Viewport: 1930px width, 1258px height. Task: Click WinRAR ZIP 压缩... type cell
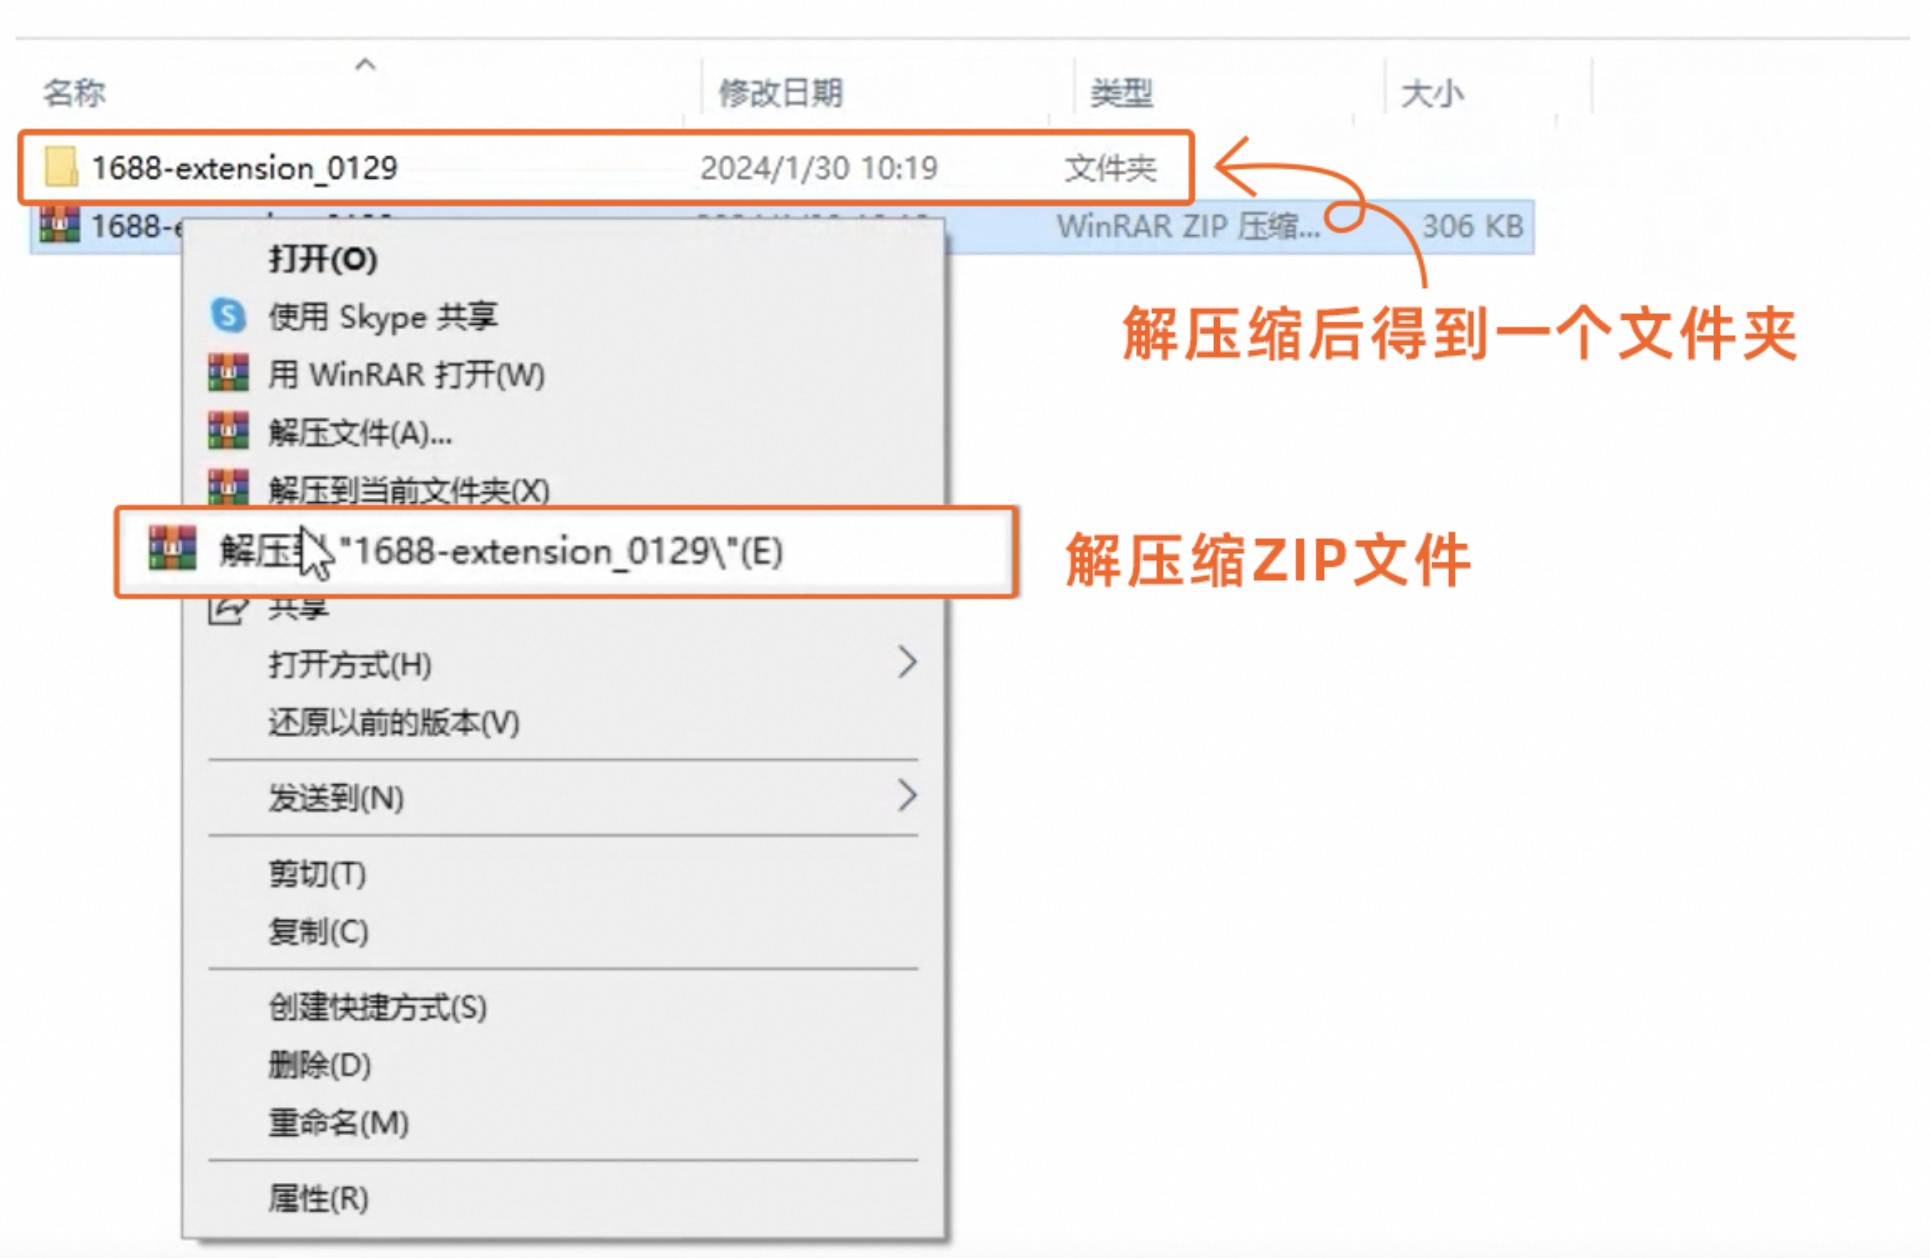pyautogui.click(x=1189, y=226)
